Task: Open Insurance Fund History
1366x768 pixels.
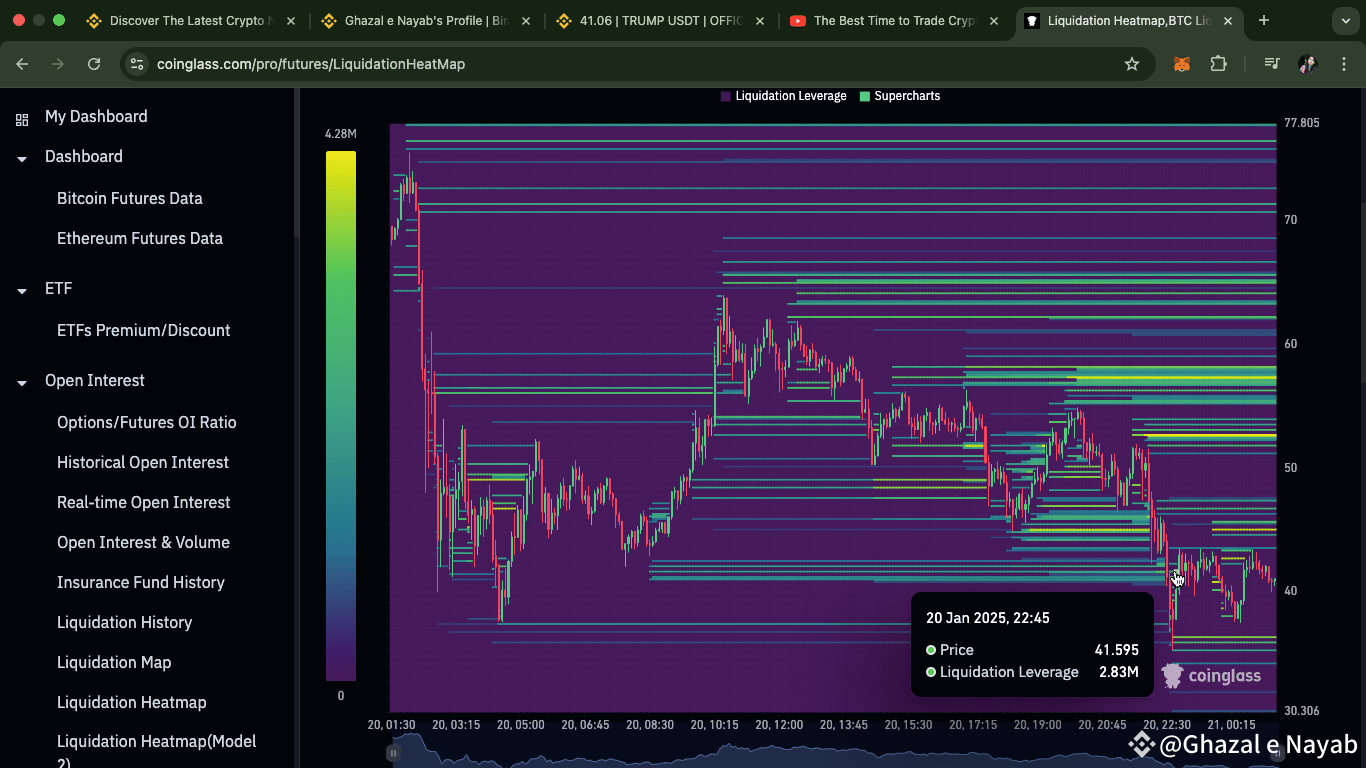Action: point(141,582)
